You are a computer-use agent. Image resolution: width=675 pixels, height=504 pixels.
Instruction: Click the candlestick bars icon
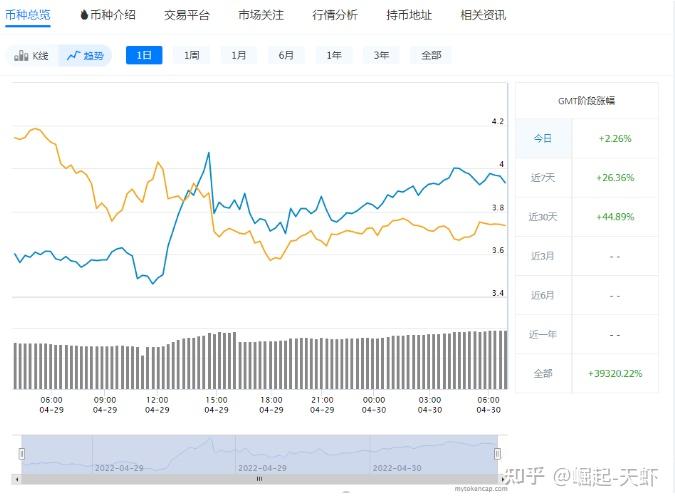21,56
